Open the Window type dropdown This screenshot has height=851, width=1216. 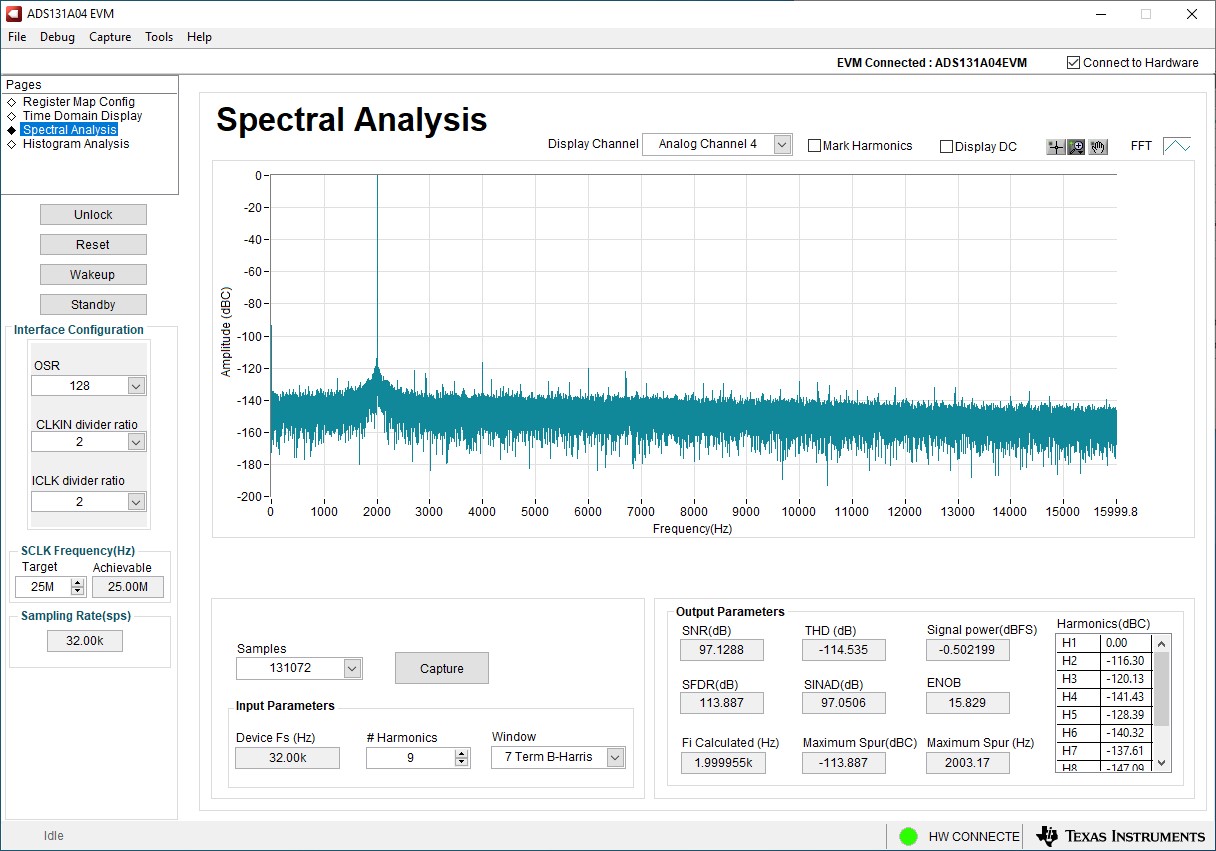(615, 758)
